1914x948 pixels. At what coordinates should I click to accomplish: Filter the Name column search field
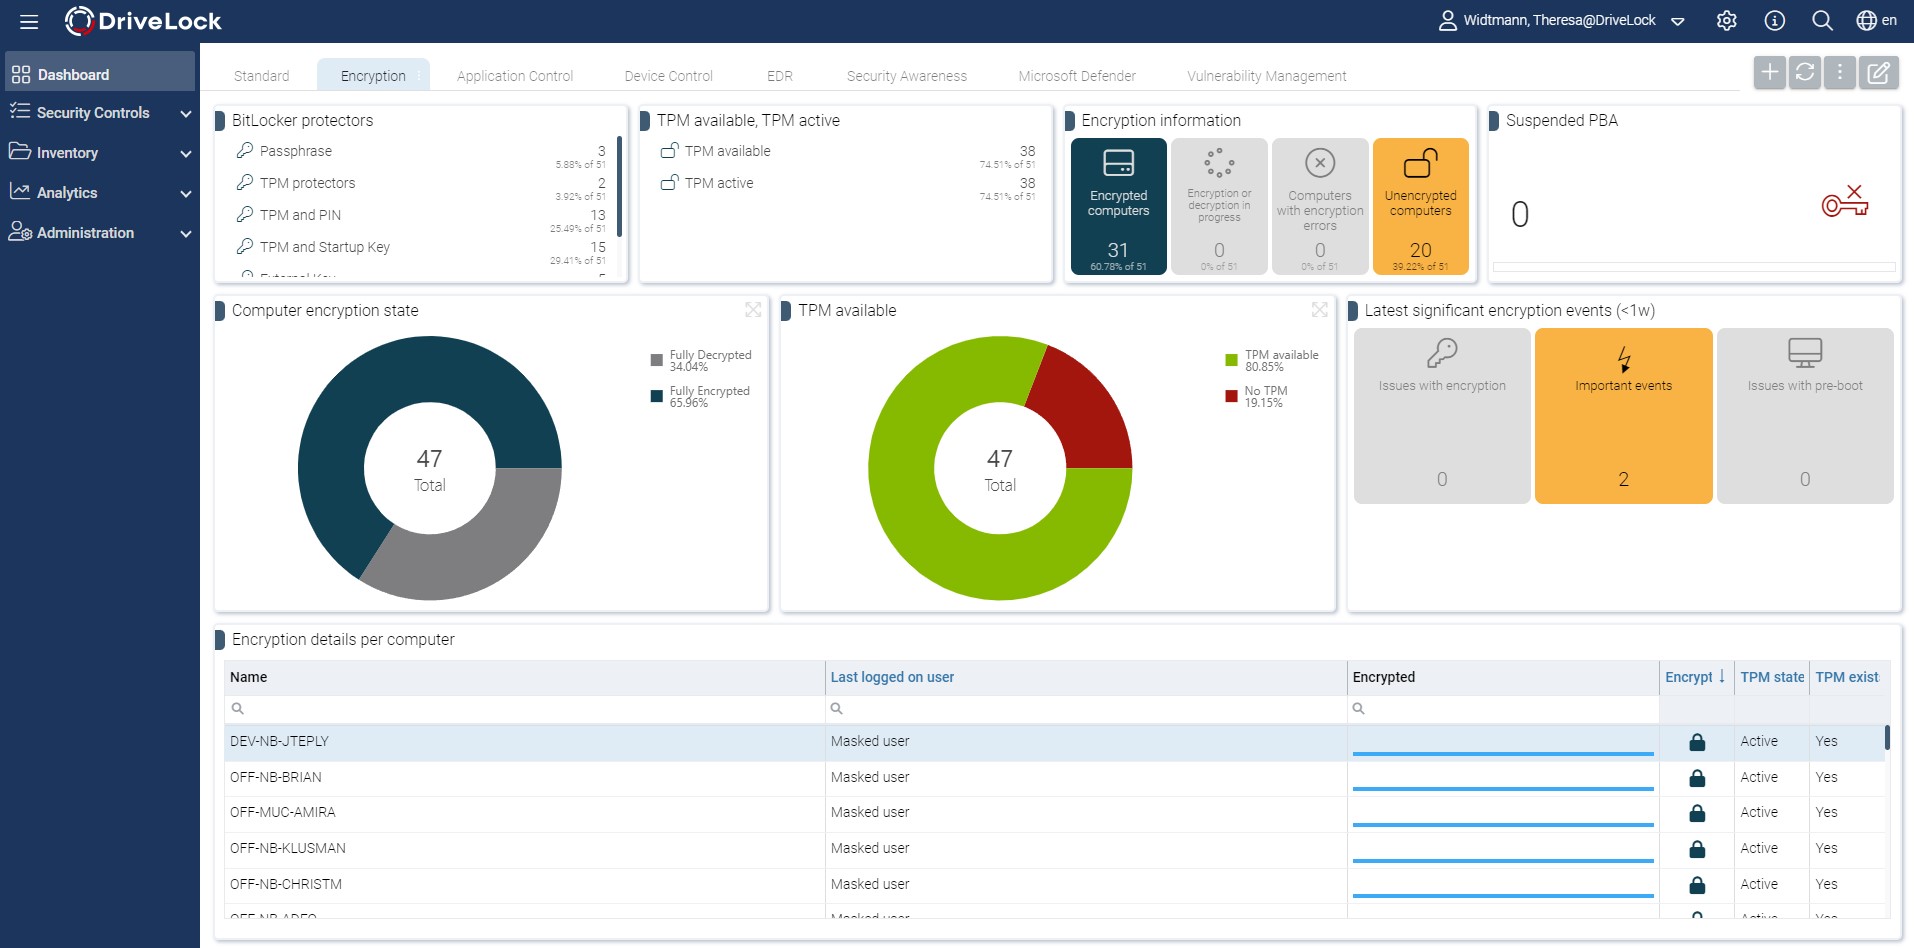point(525,708)
